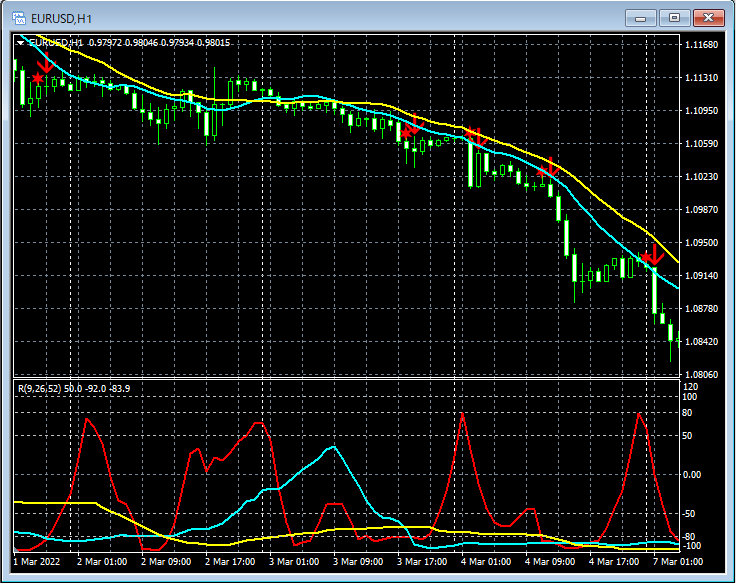Click the 3 Mar 17:00 time label
The height and width of the screenshot is (583, 737).
(422, 562)
